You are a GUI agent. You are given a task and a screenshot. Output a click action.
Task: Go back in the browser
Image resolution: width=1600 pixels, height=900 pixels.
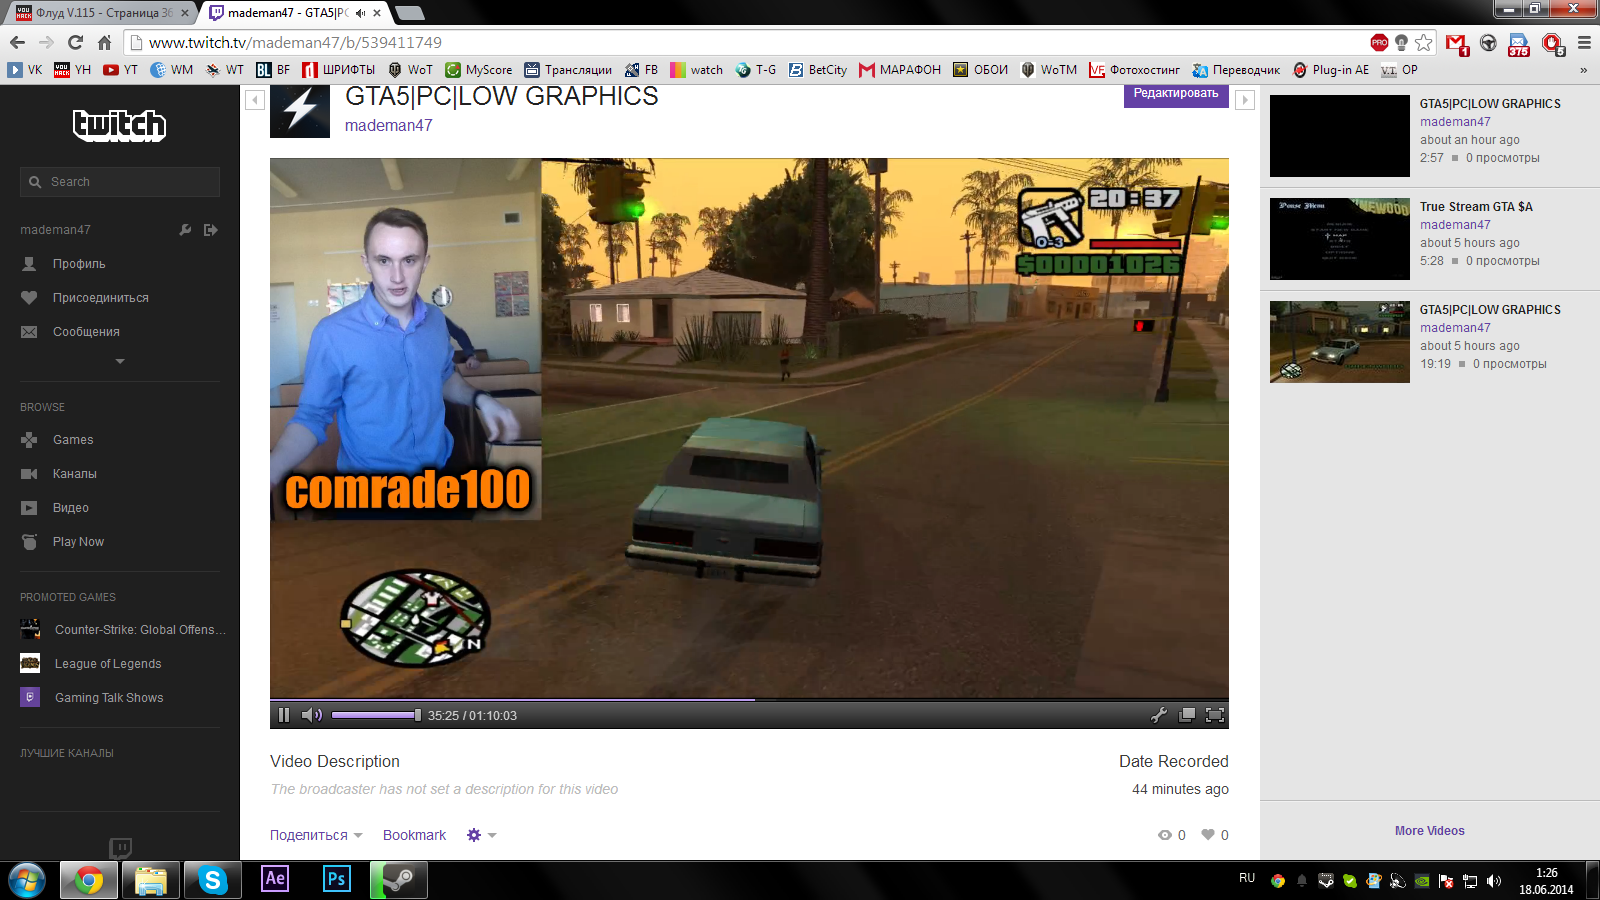tap(17, 42)
